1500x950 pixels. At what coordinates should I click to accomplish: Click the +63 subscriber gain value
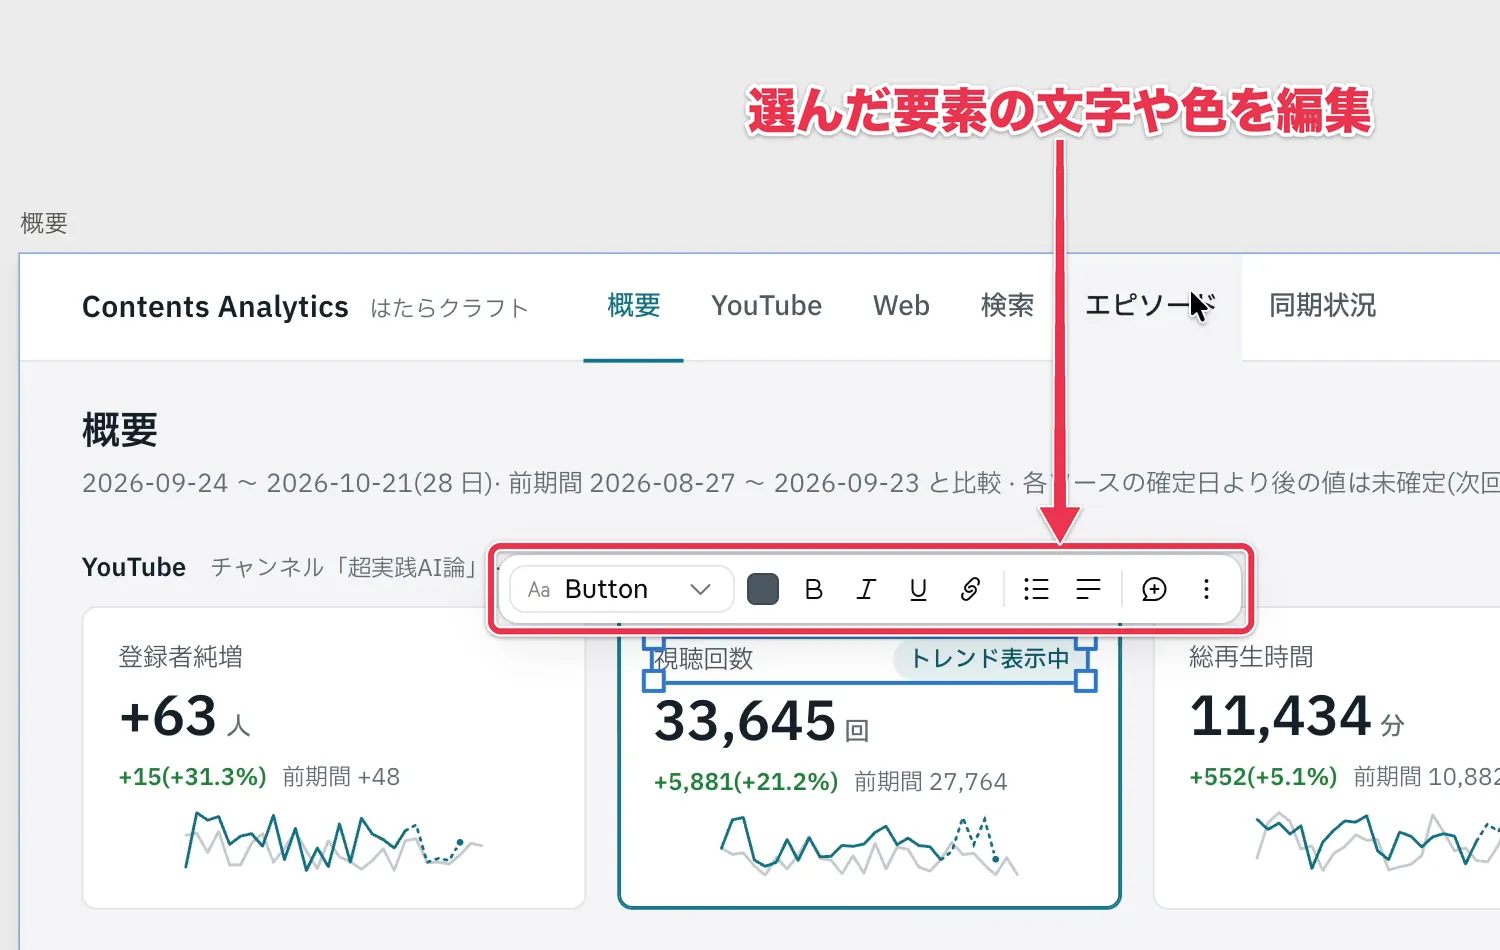pos(168,716)
